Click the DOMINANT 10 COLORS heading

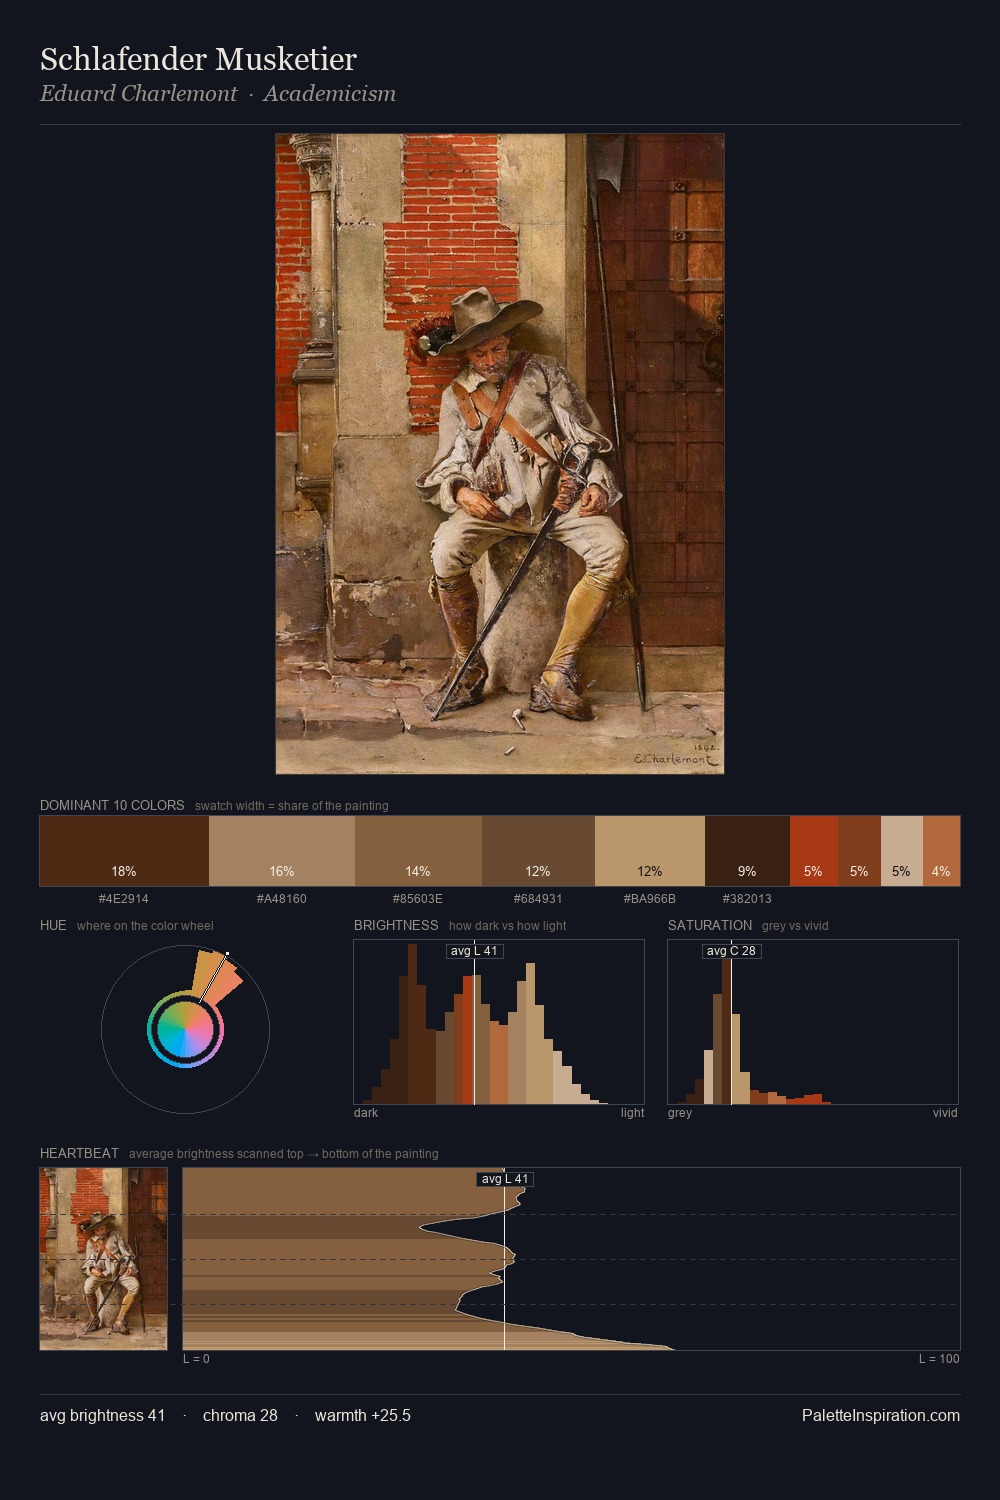point(112,805)
